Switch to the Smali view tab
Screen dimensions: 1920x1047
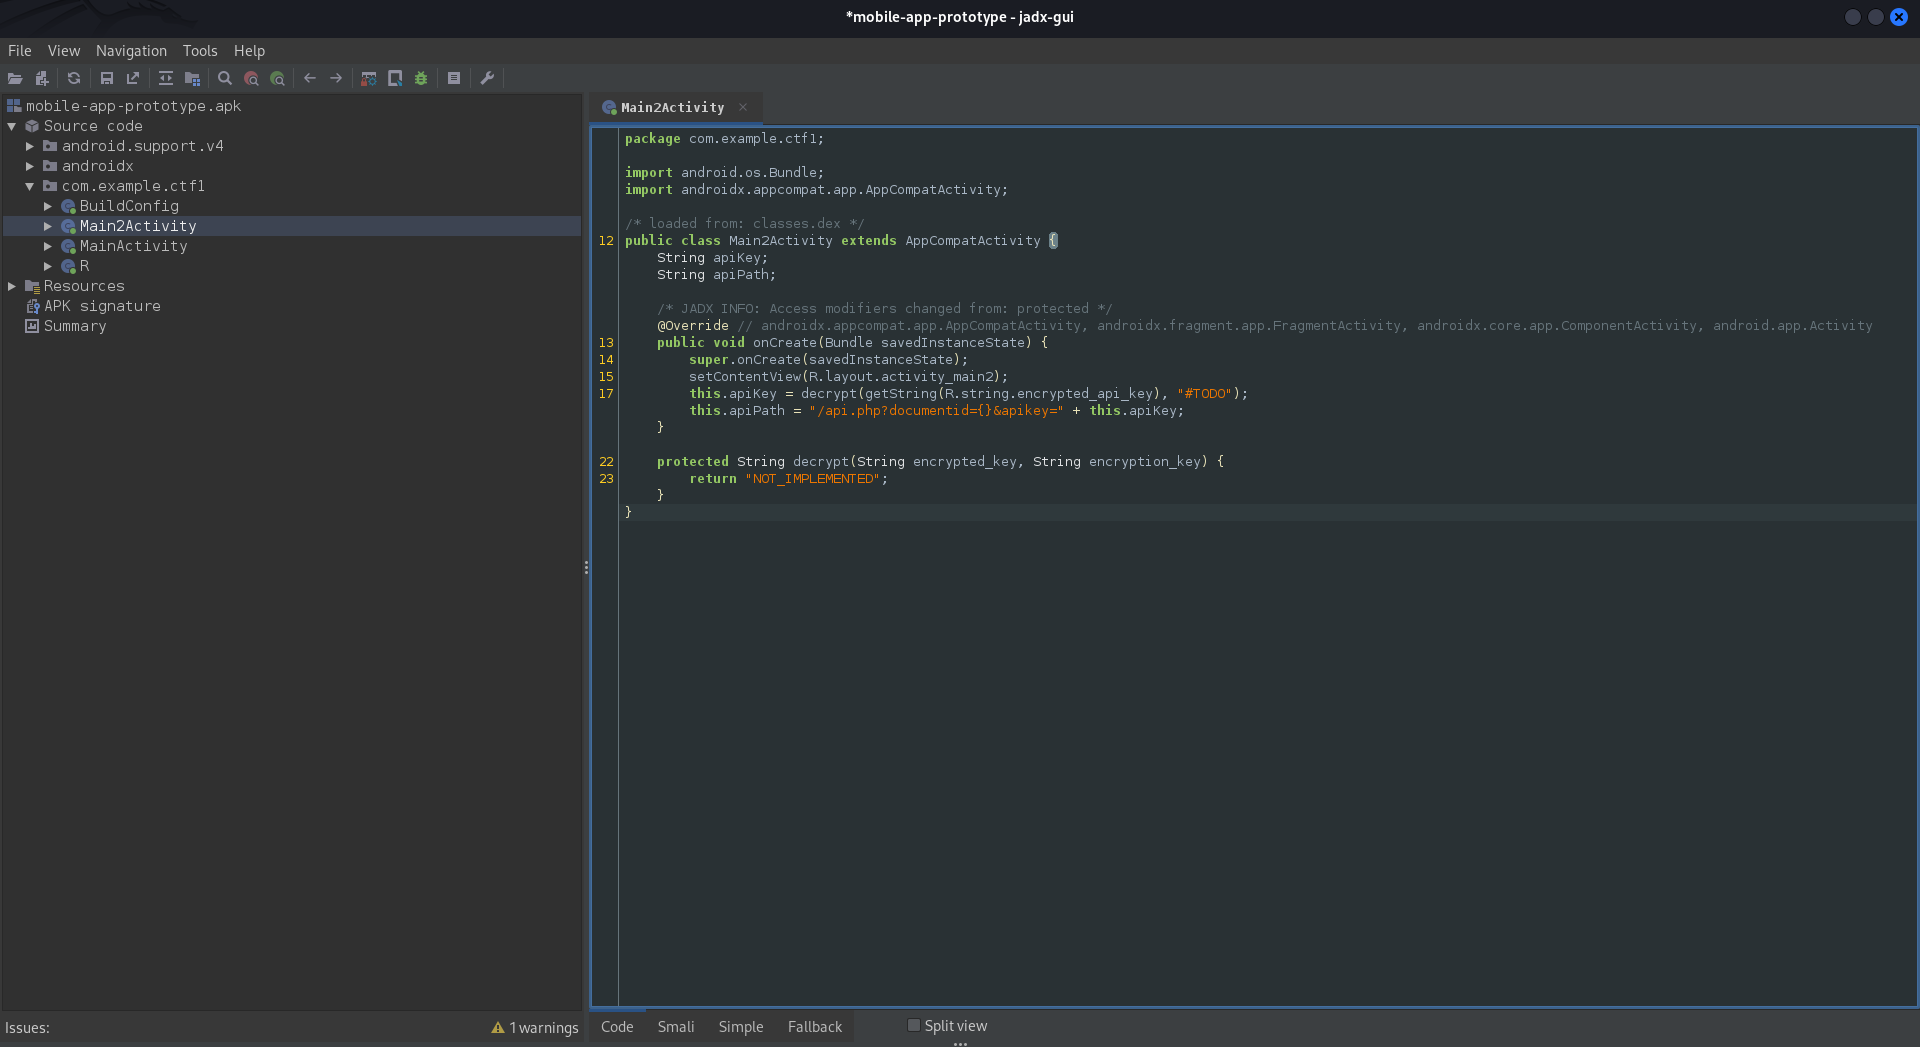675,1027
